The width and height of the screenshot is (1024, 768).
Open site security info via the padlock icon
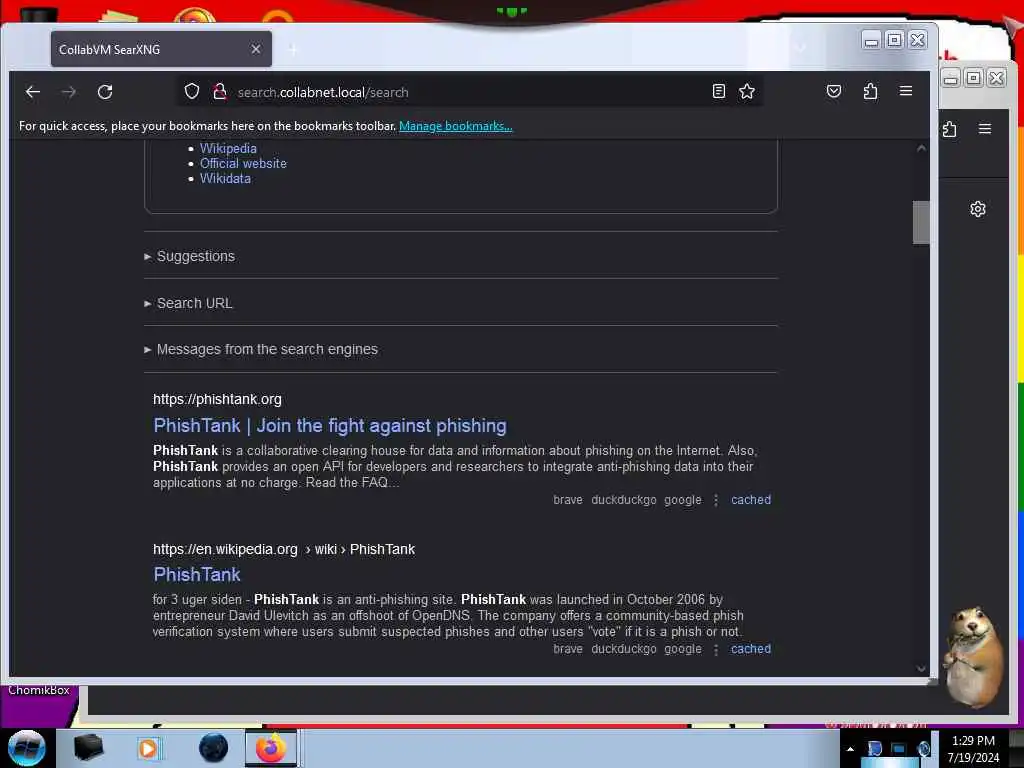(220, 91)
